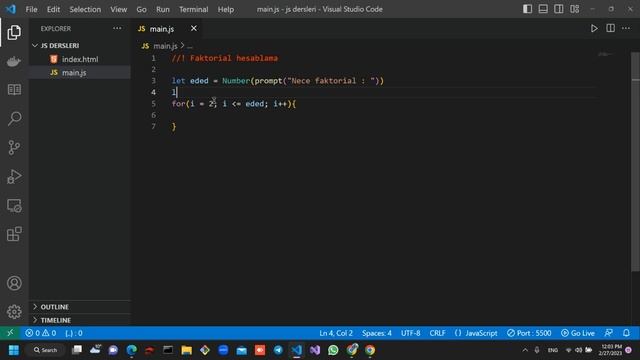640x360 pixels.
Task: Click the 'for' keyword on line 5
Action: [x=178, y=104]
